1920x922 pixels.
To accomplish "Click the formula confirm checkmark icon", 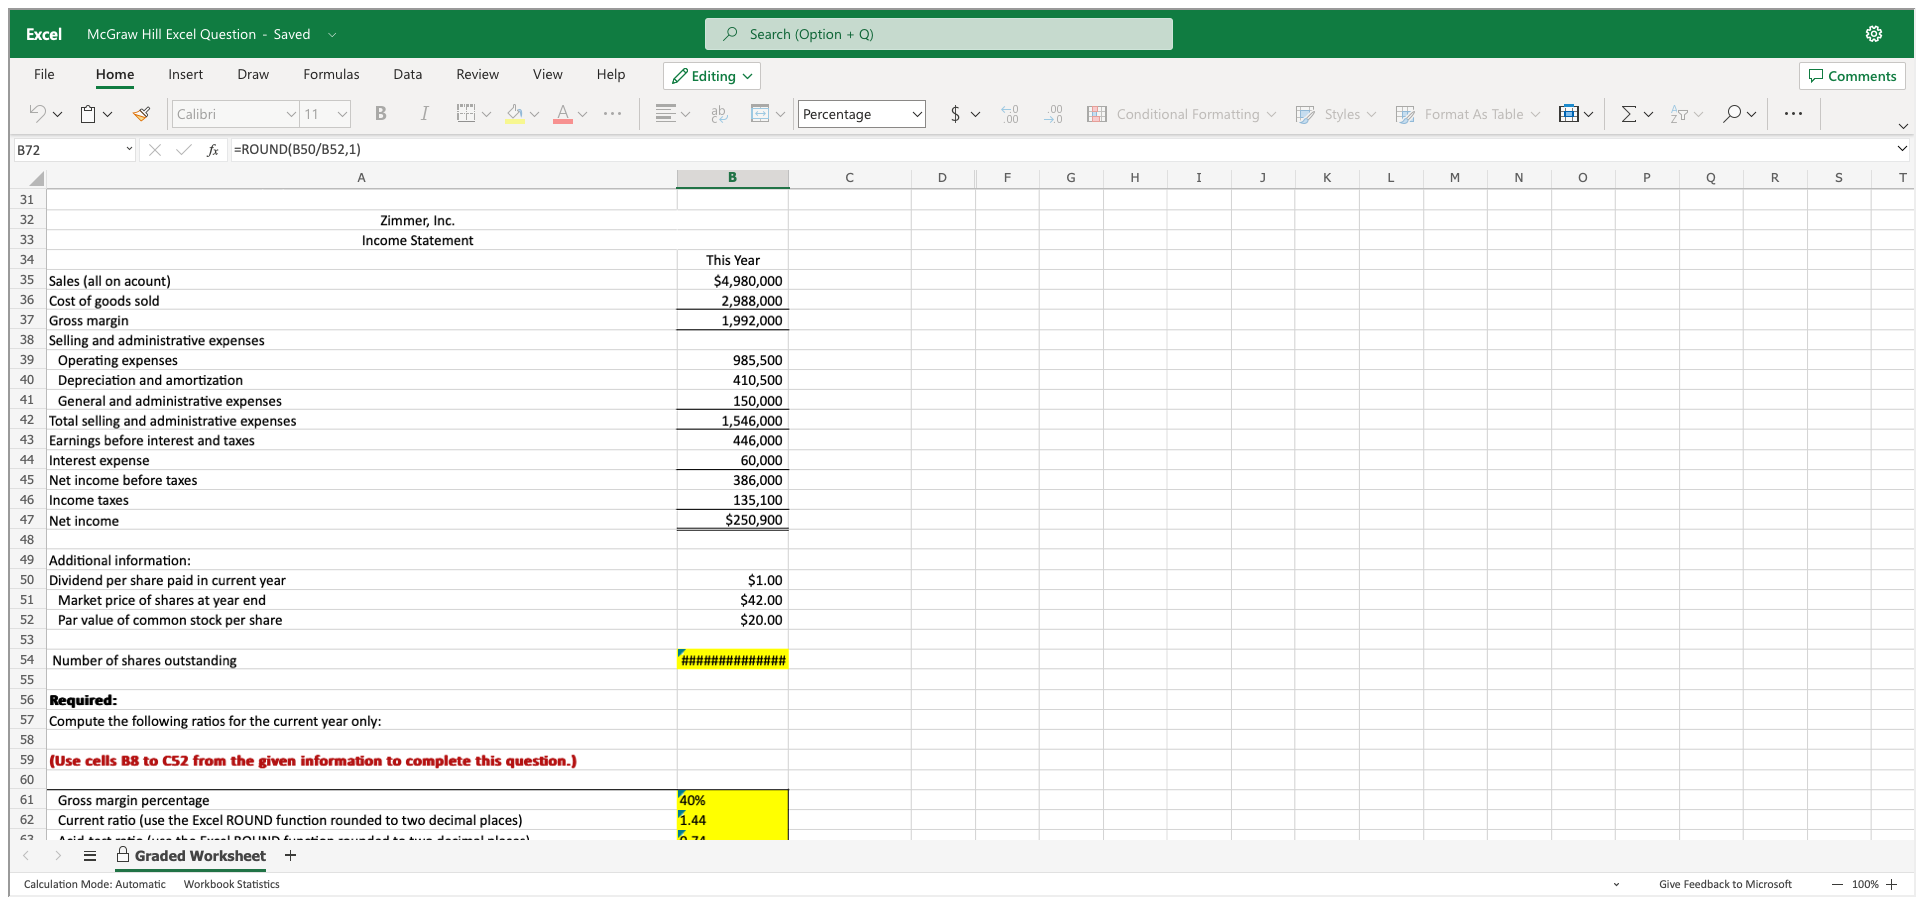I will [x=183, y=150].
